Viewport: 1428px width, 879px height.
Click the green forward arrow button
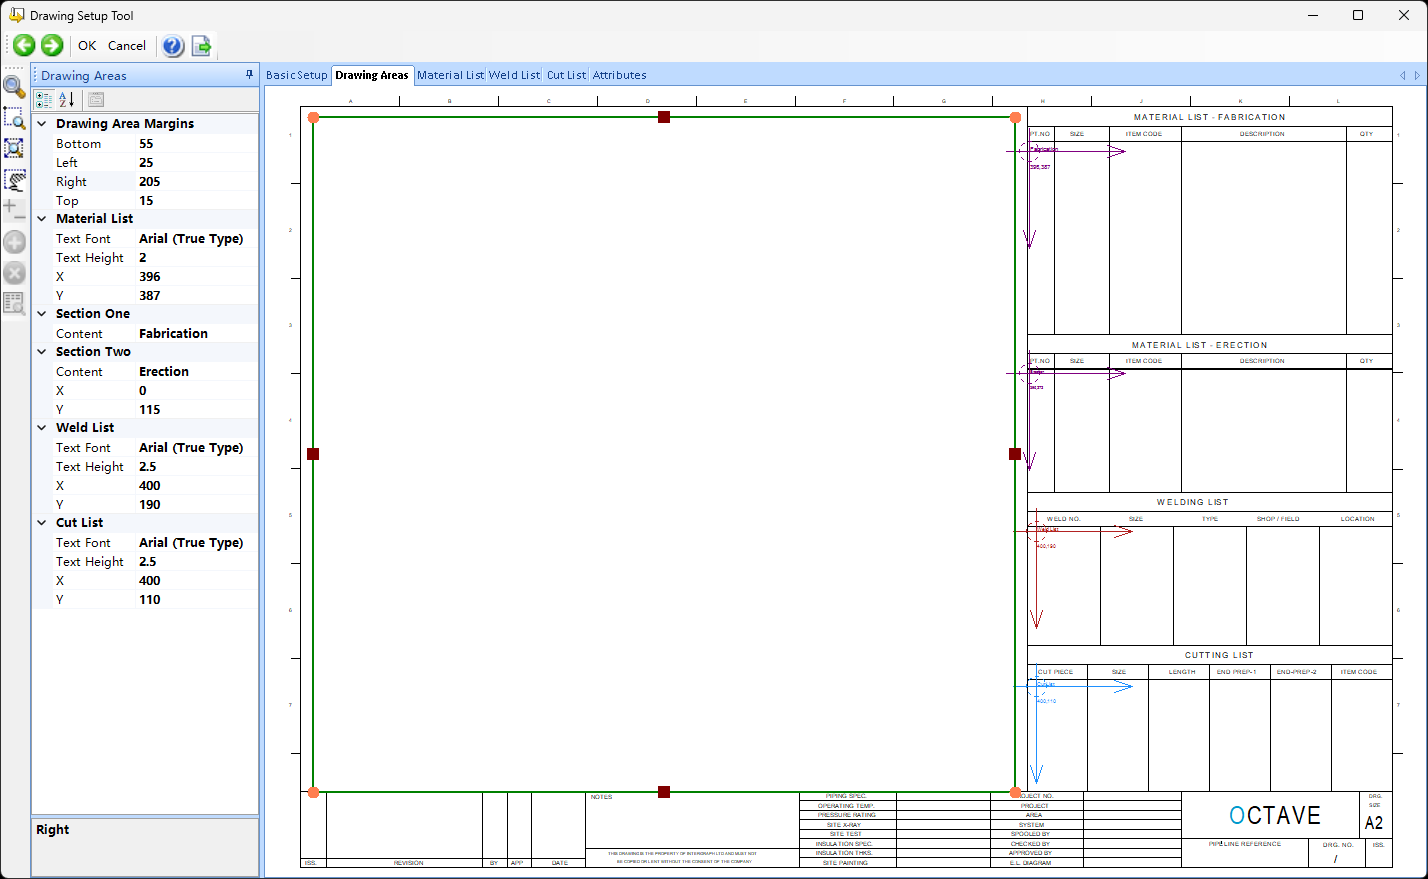pyautogui.click(x=52, y=45)
